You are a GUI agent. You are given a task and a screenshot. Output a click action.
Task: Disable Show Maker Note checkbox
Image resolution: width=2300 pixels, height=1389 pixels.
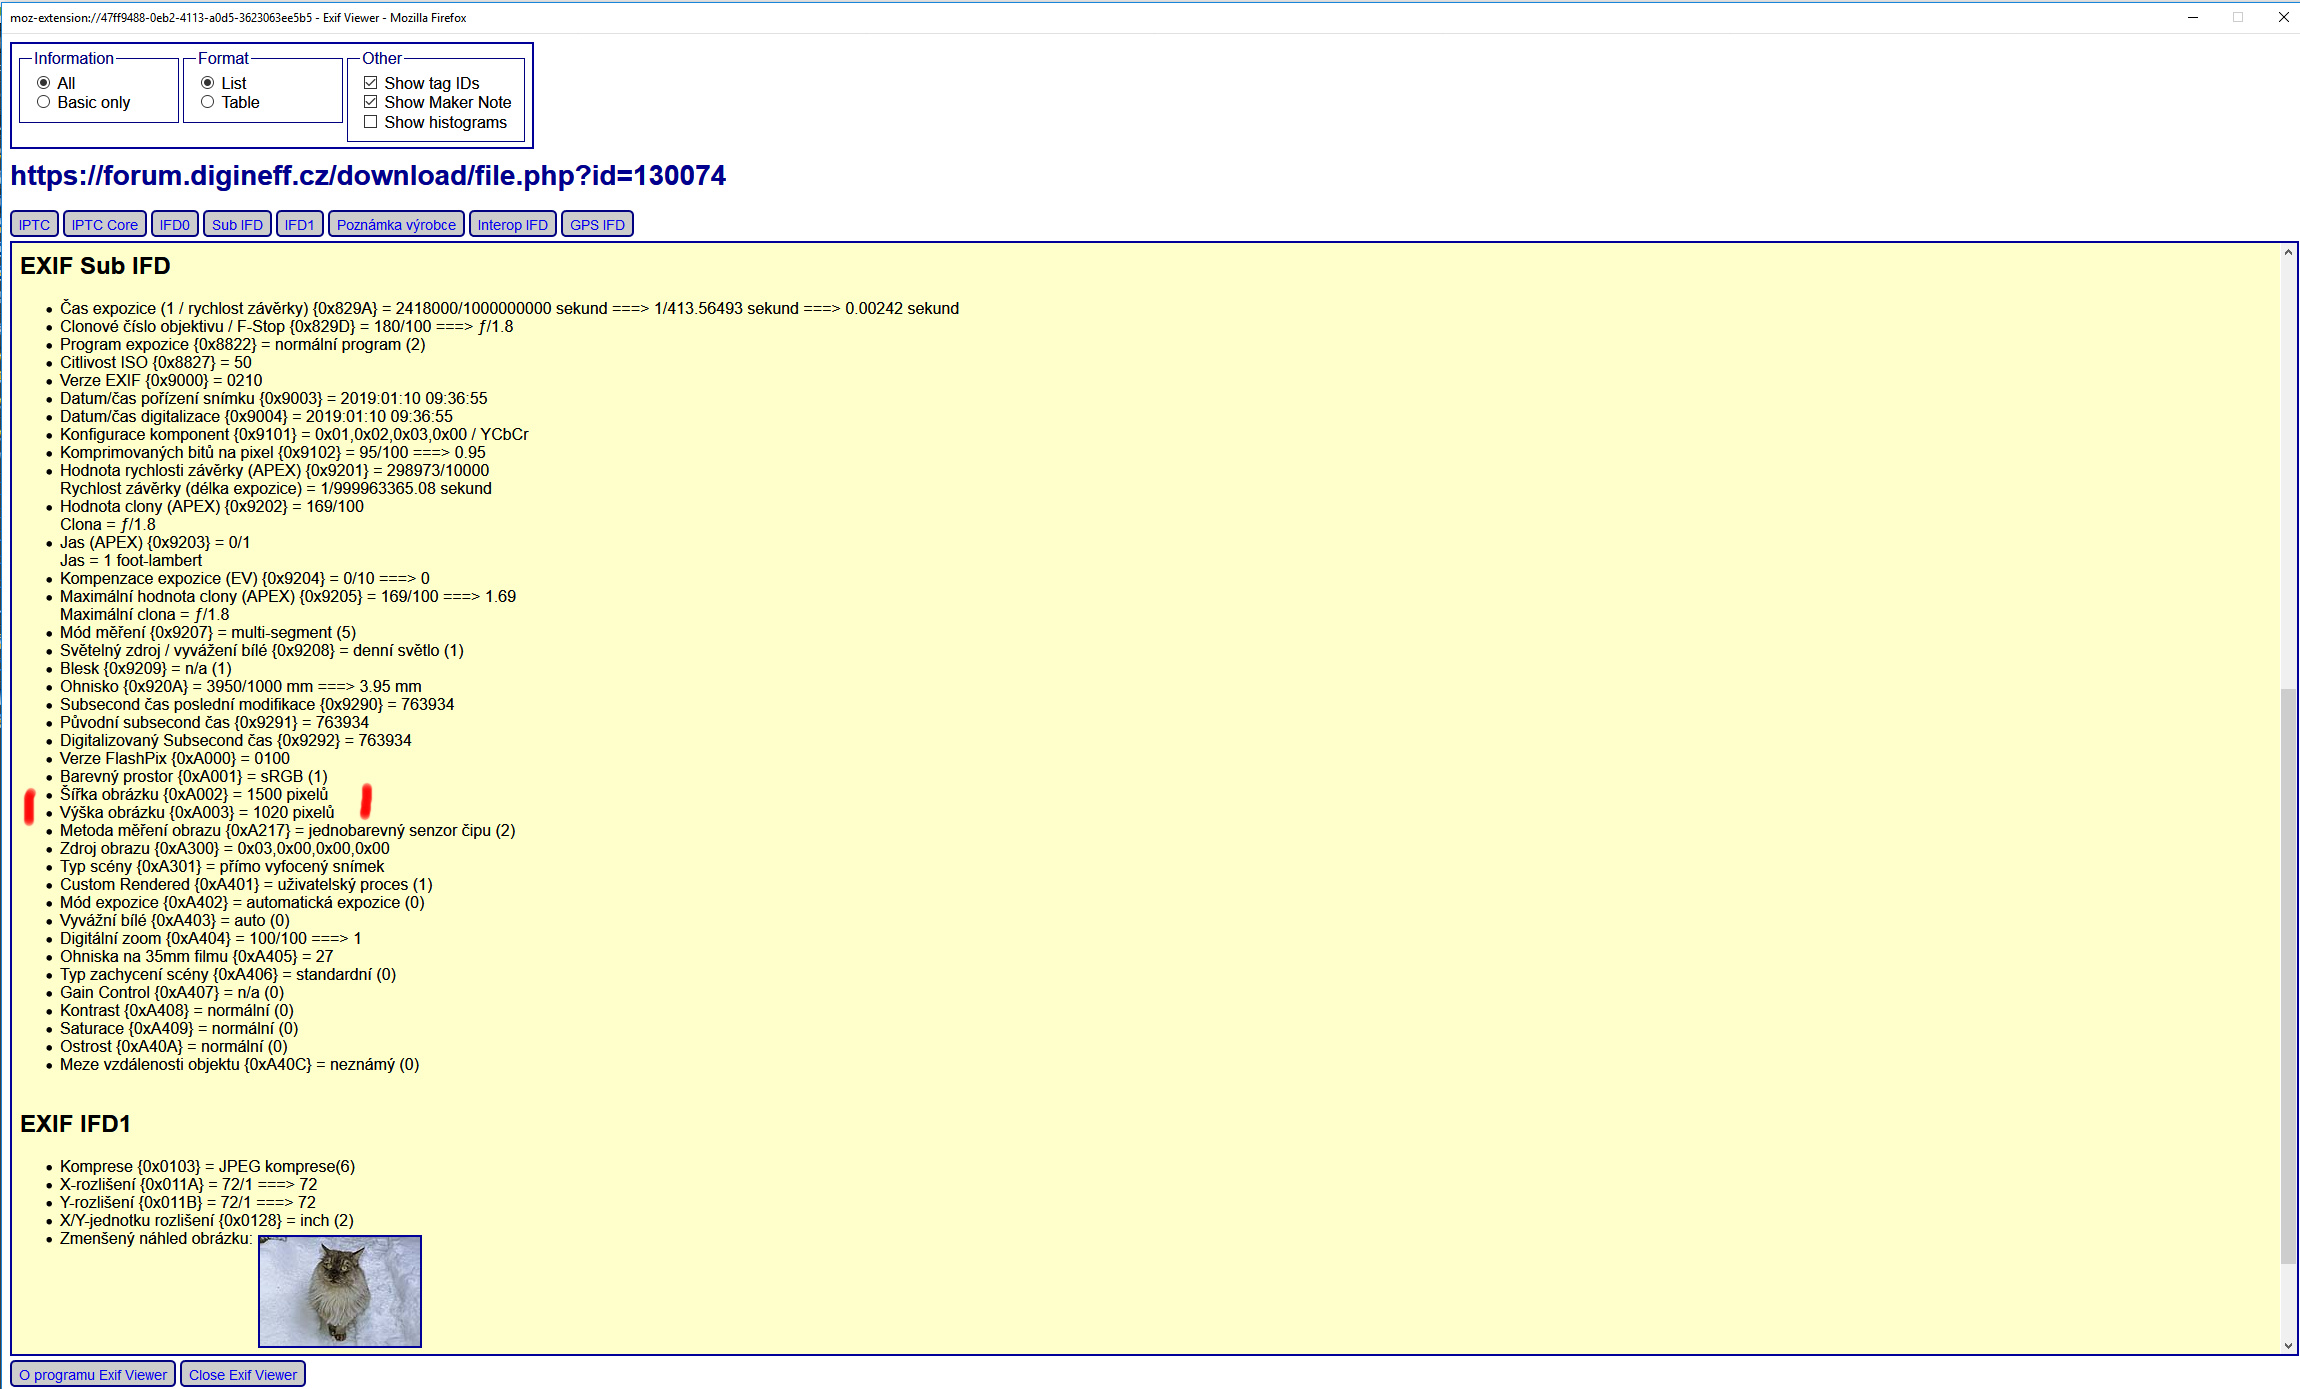click(371, 102)
